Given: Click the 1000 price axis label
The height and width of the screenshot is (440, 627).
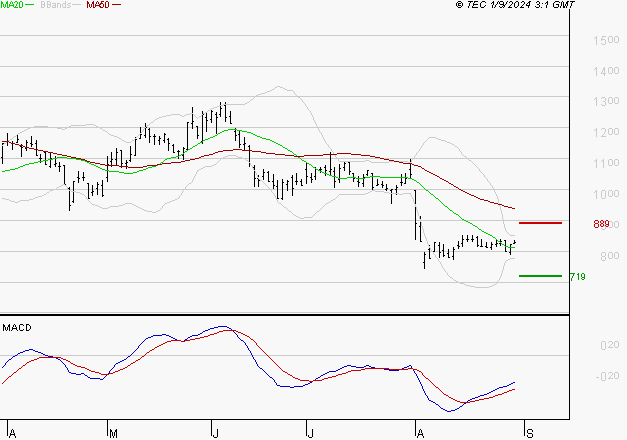Looking at the screenshot, I should pyautogui.click(x=606, y=194).
